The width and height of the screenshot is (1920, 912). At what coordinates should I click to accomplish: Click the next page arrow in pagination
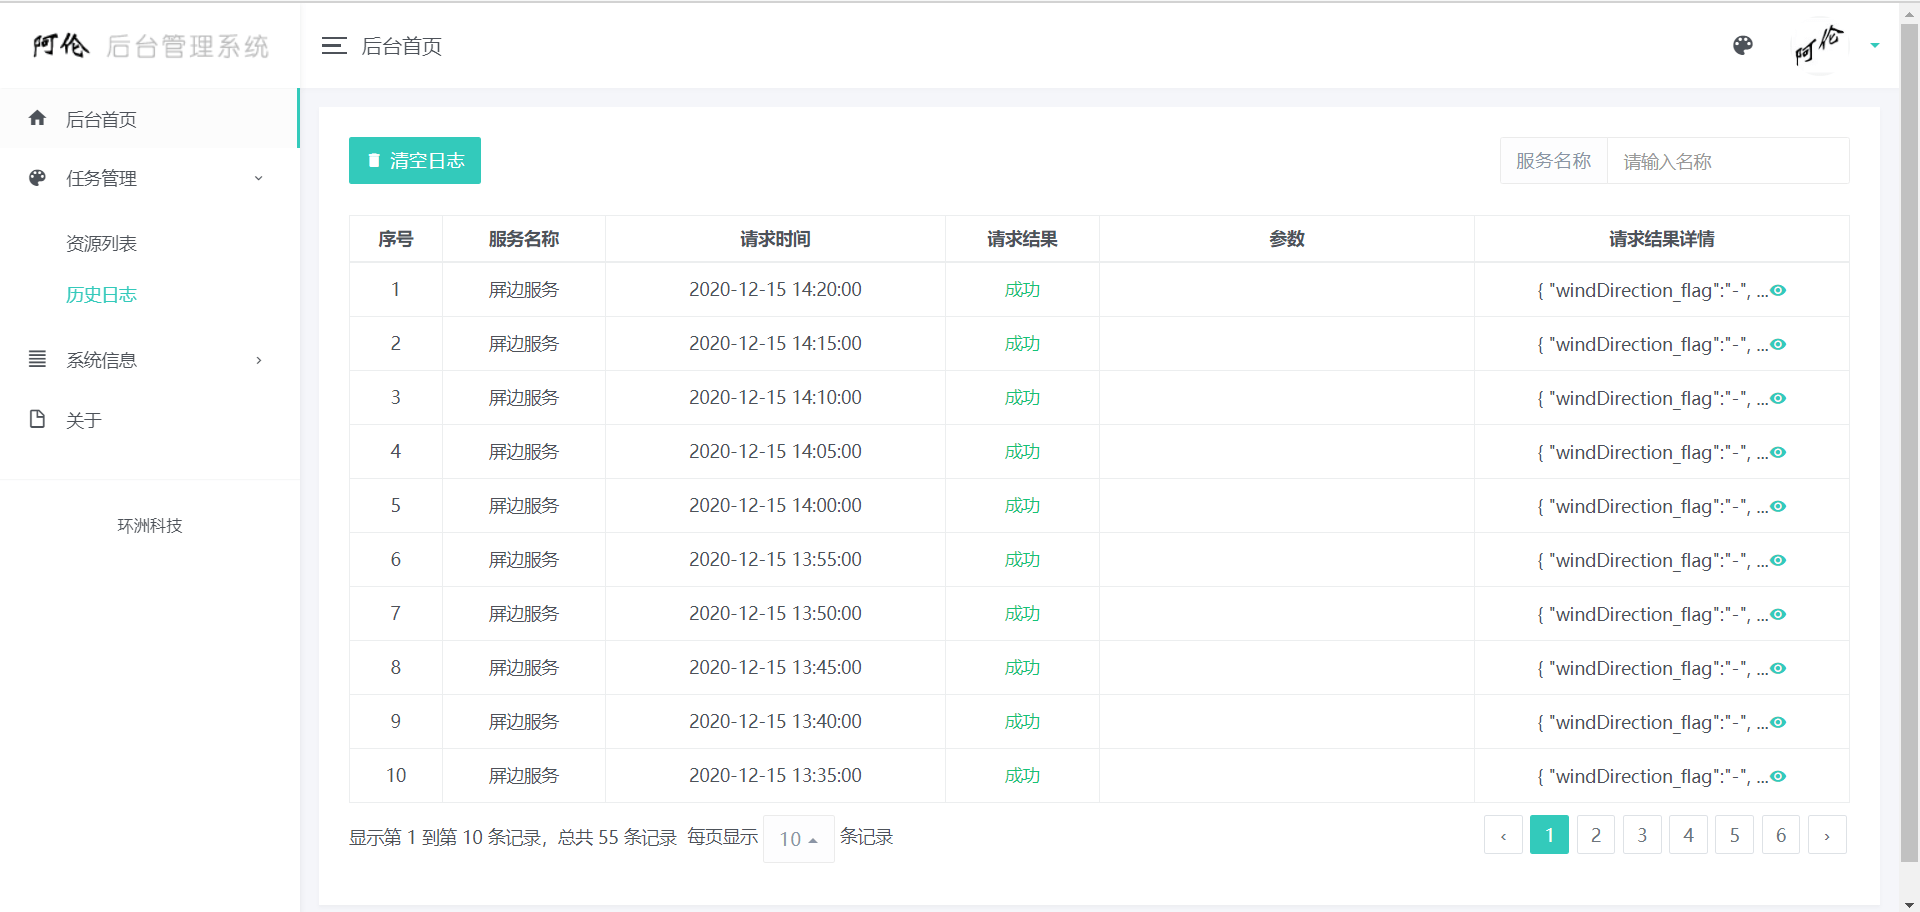coord(1828,834)
